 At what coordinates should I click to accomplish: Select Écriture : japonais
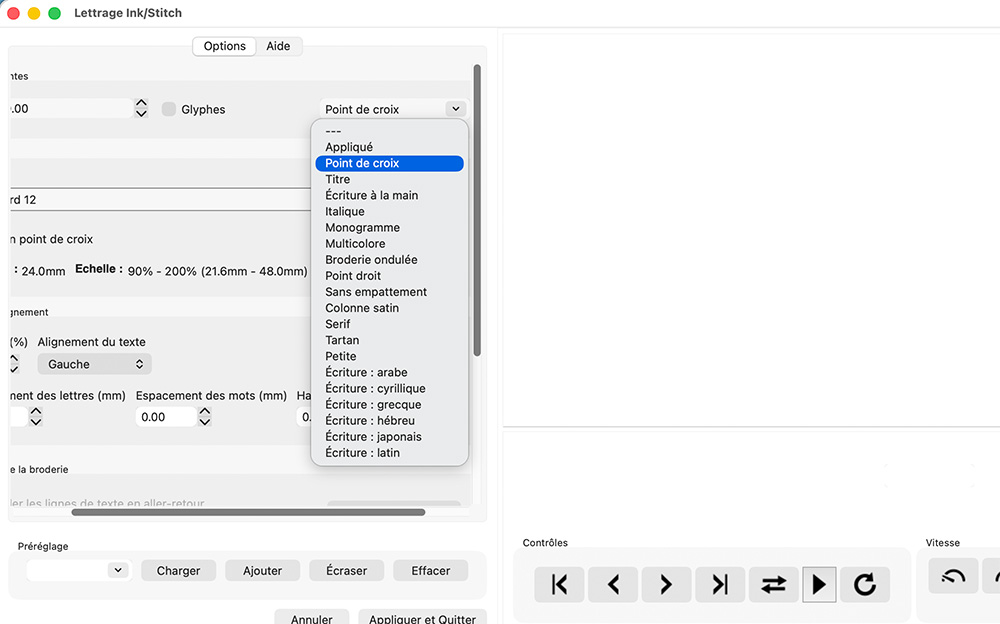pyautogui.click(x=390, y=436)
